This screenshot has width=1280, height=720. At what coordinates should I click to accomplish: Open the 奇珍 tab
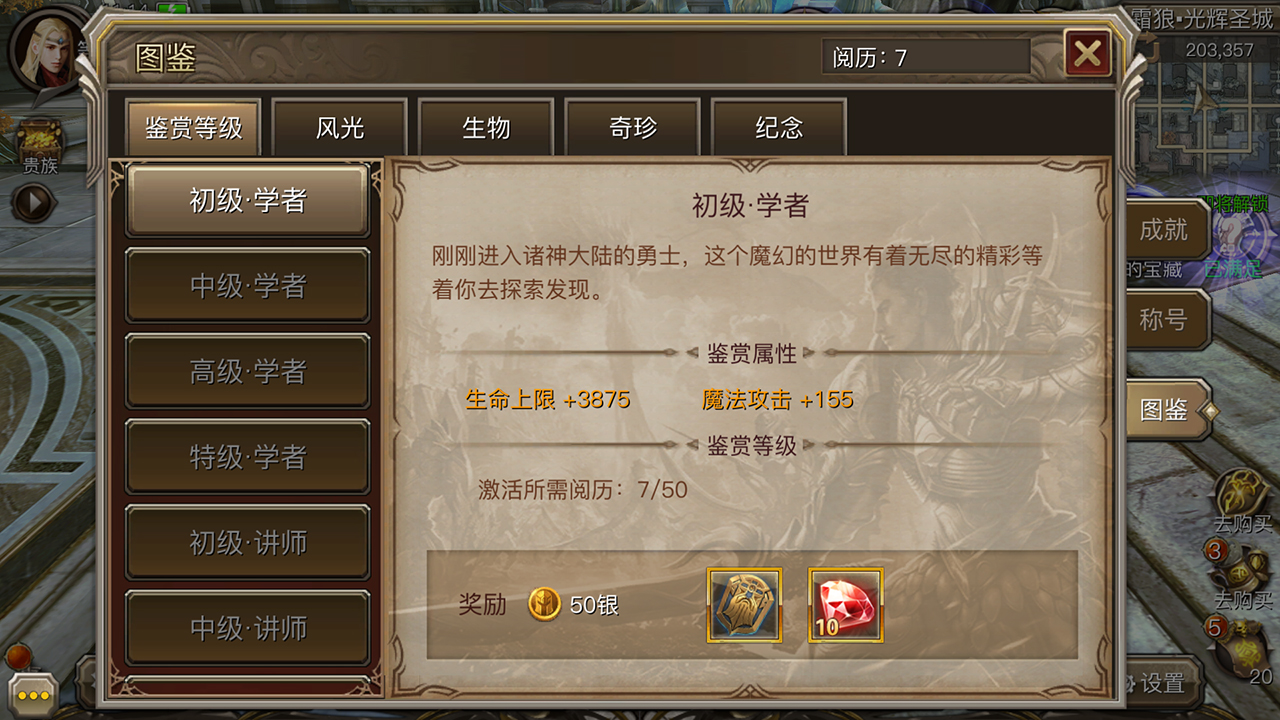633,128
